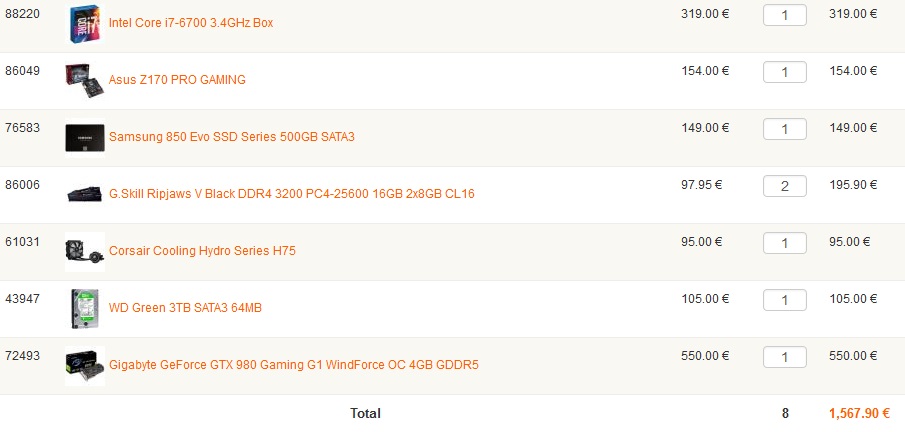Click the Corsair Hydro H75 cooler image
The image size is (905, 432).
(85, 251)
